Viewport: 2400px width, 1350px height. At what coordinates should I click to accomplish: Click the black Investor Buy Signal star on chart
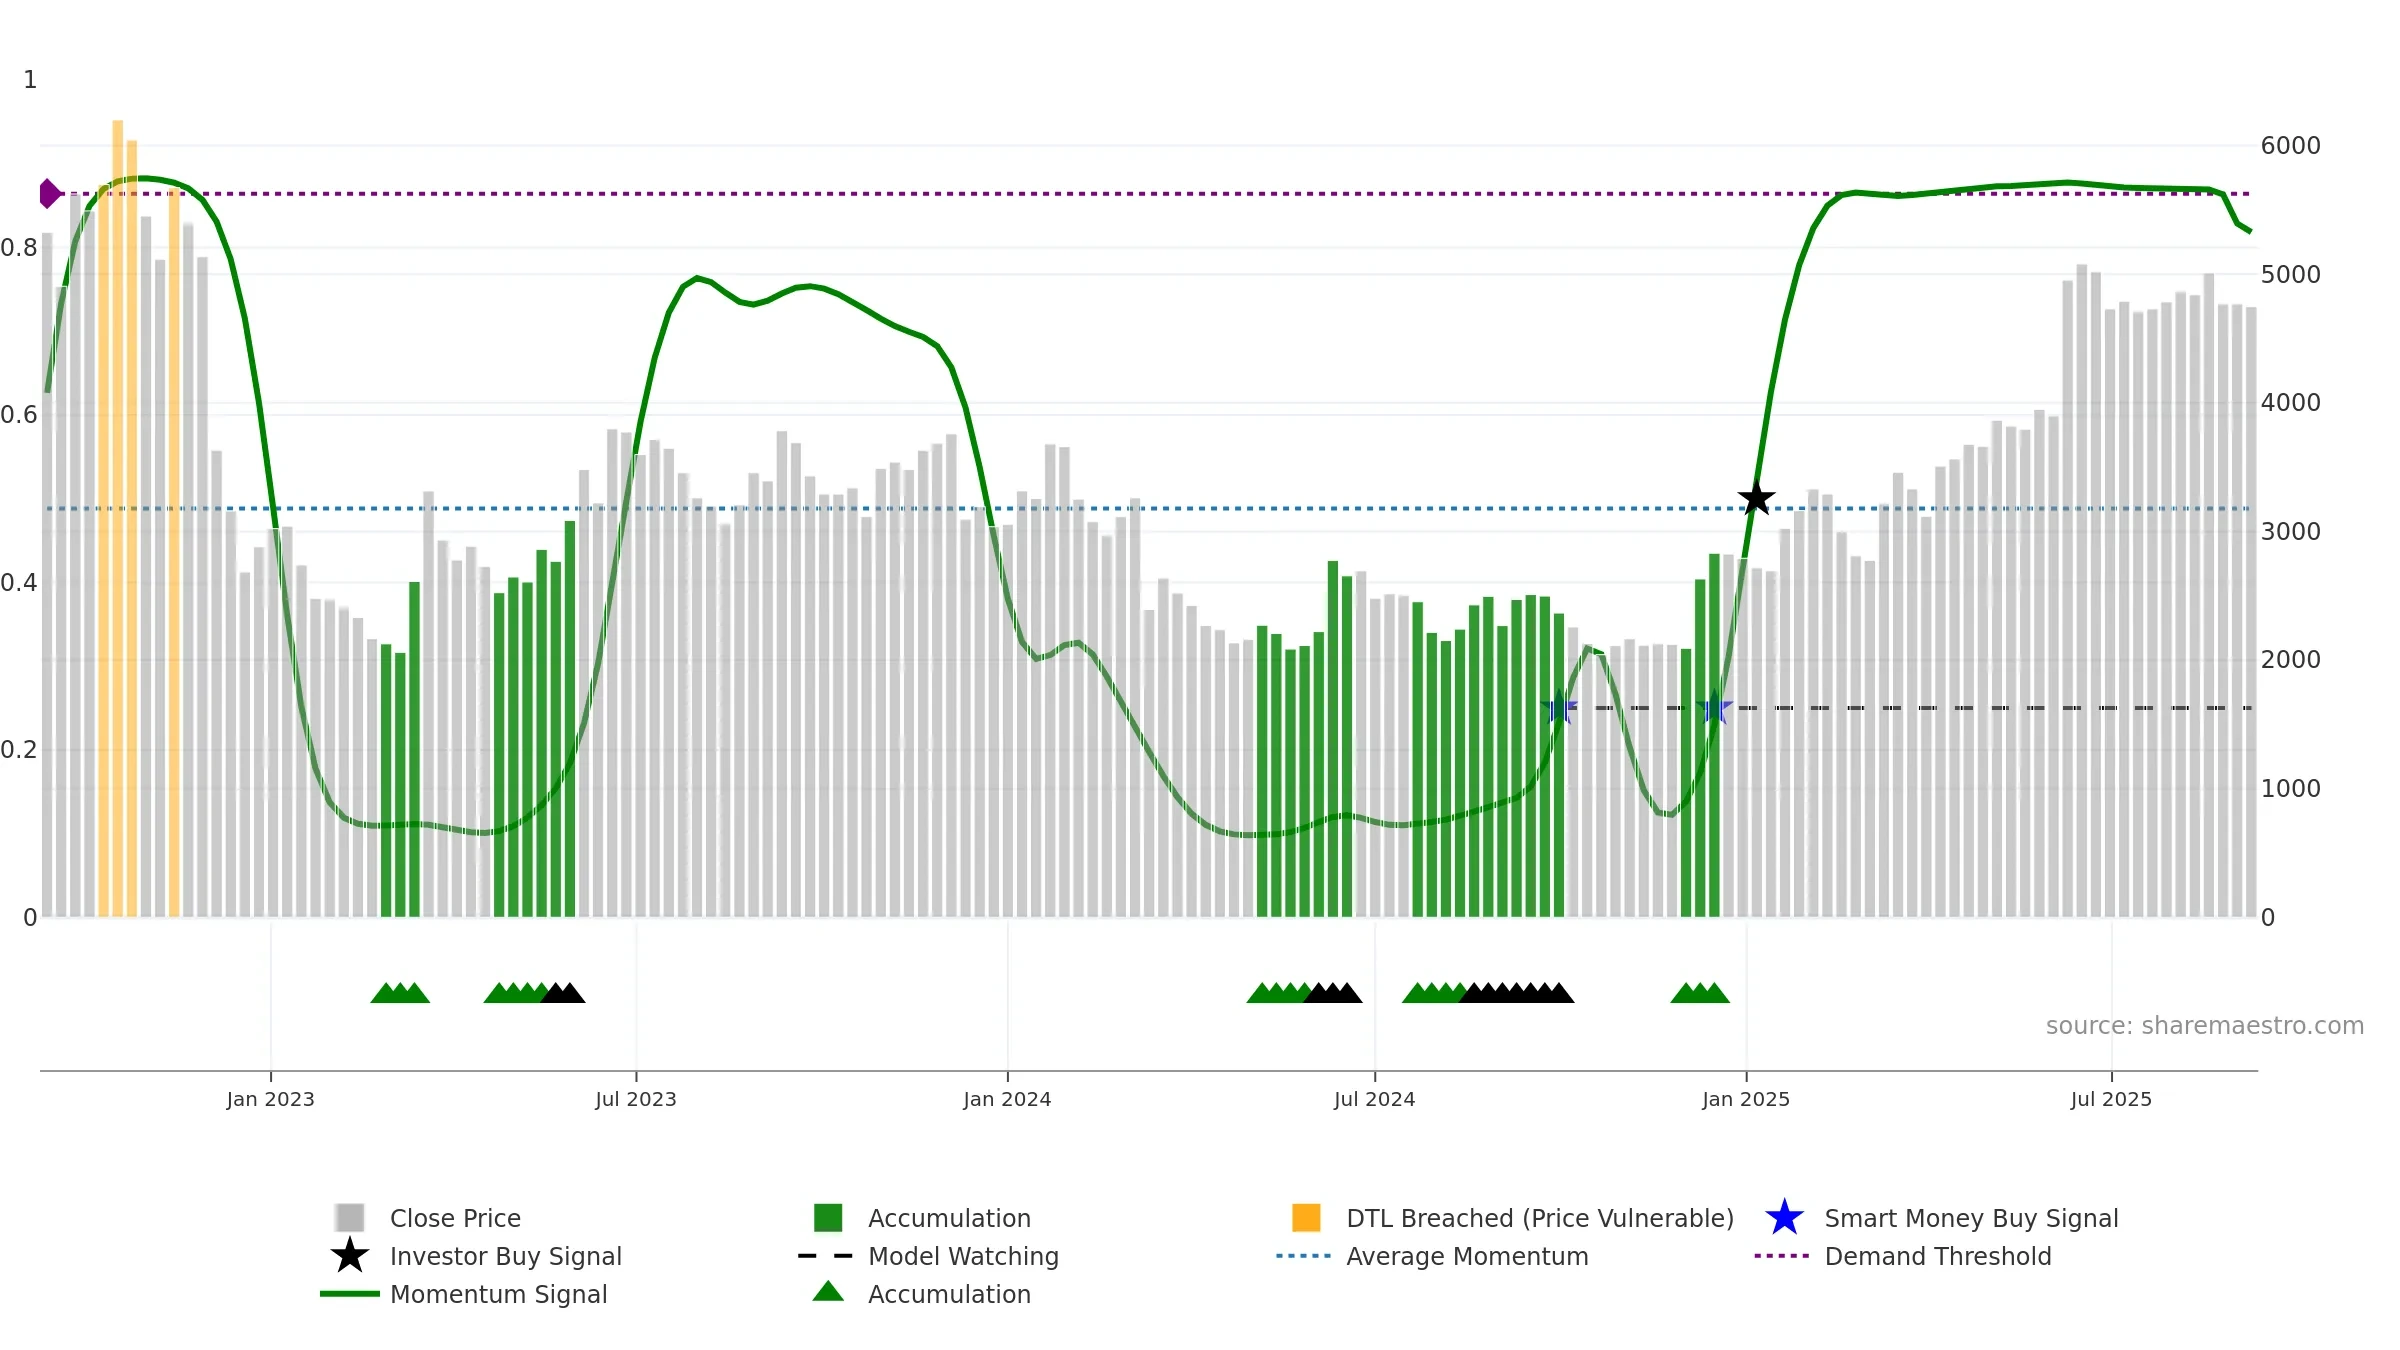pyautogui.click(x=1756, y=497)
